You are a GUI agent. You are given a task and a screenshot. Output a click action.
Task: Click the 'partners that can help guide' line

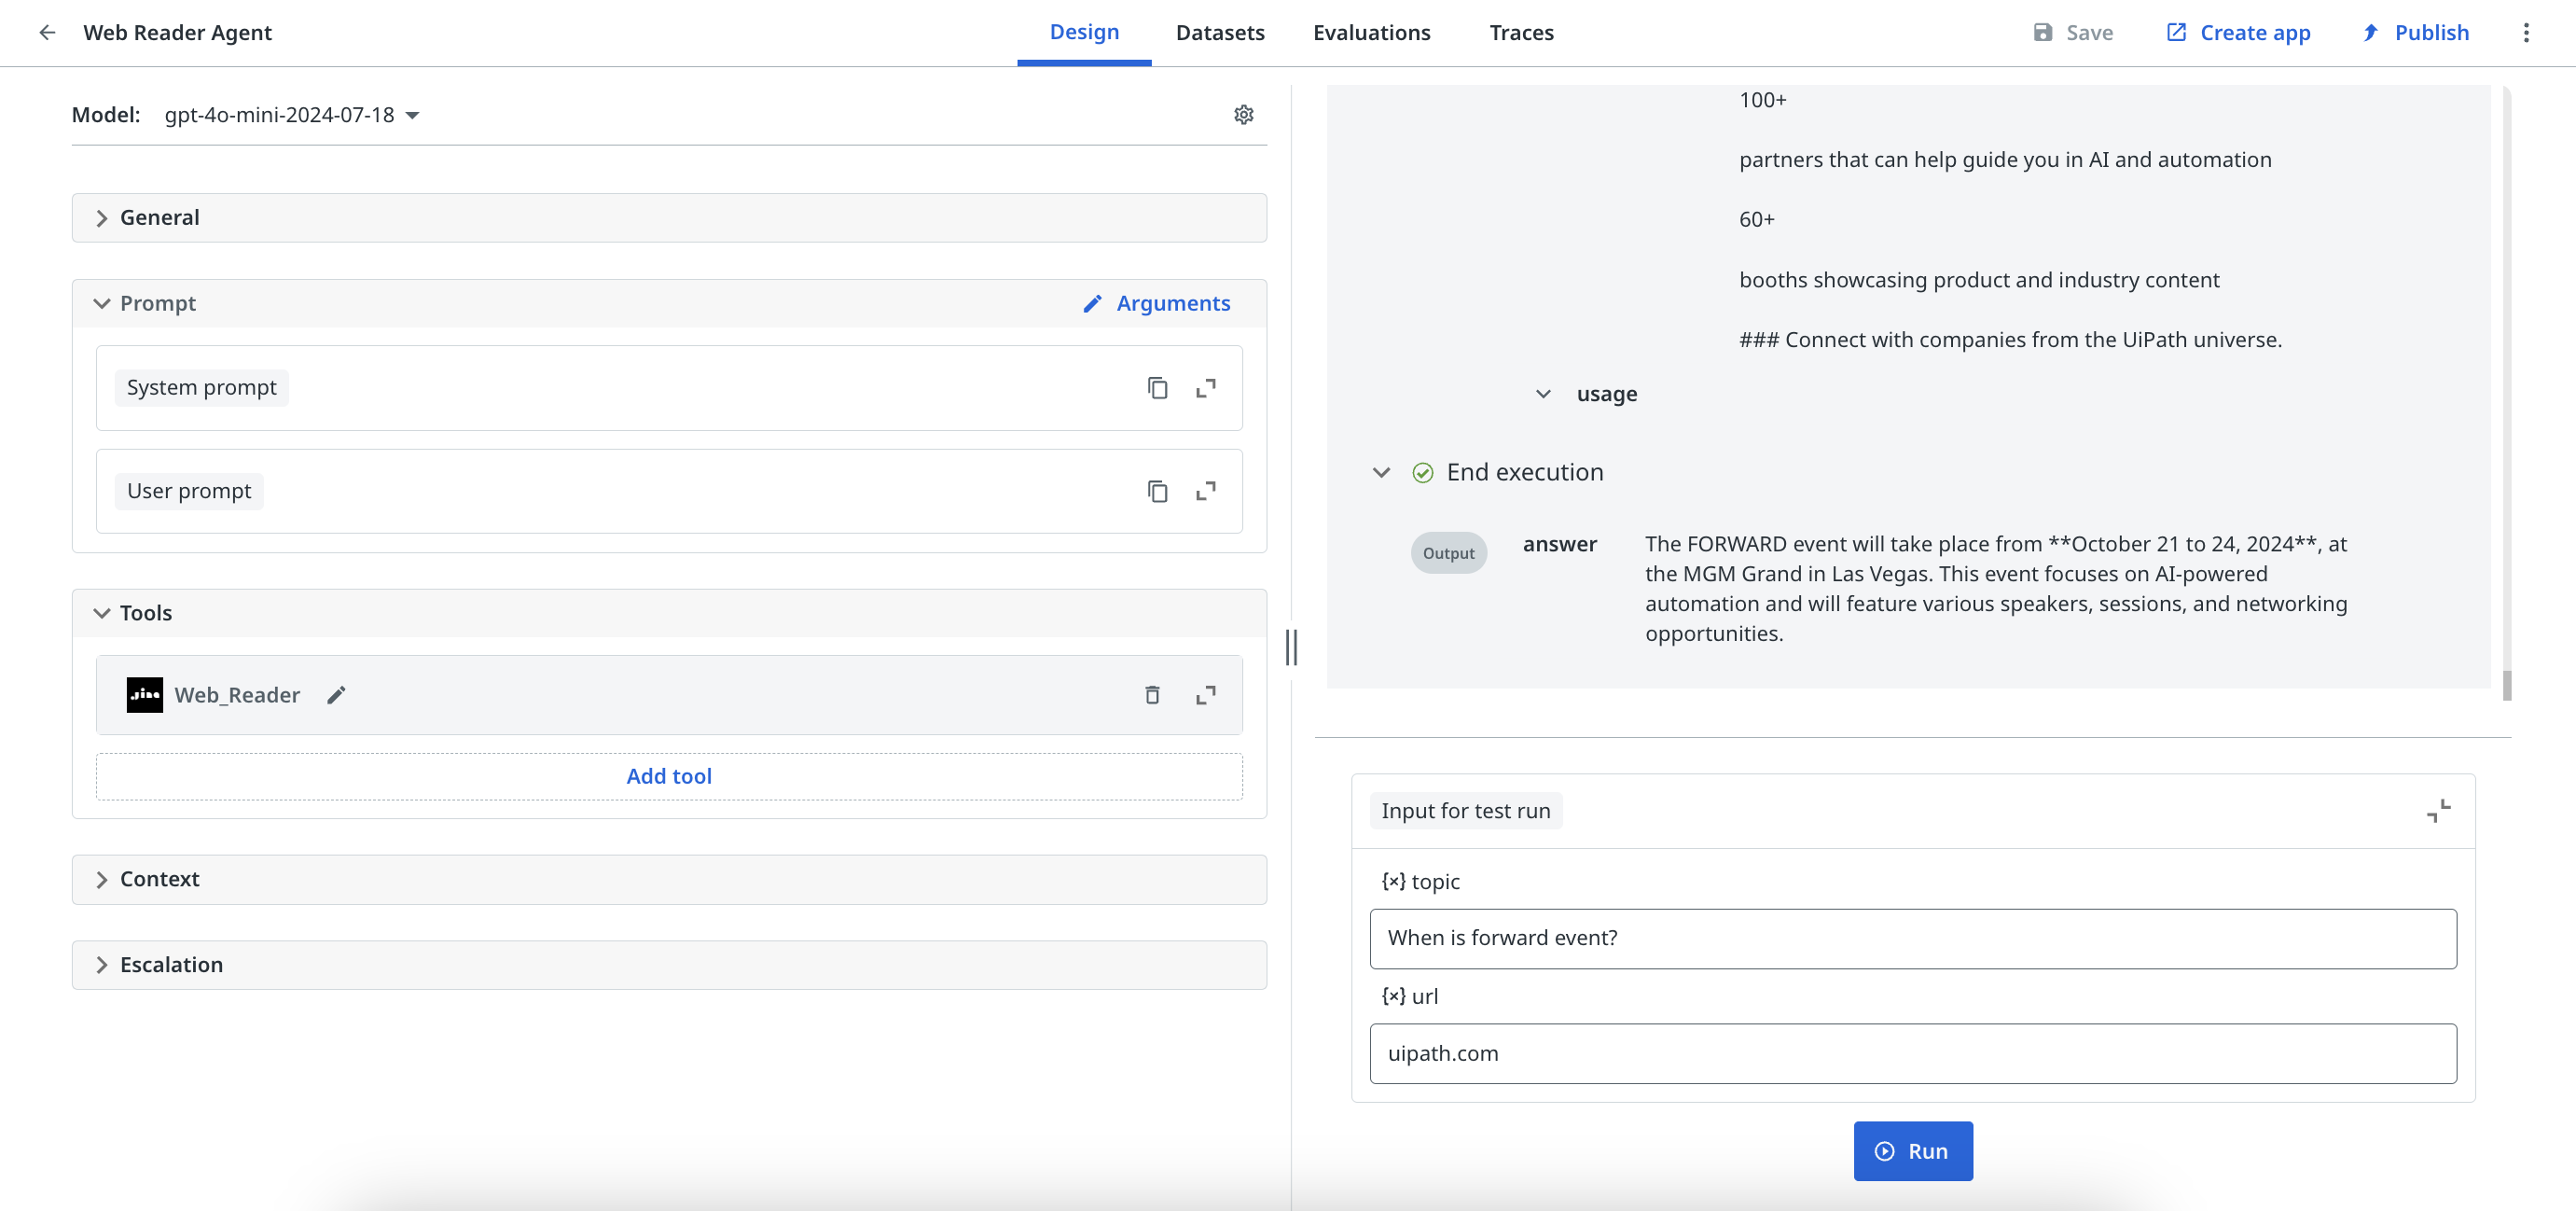point(2004,160)
